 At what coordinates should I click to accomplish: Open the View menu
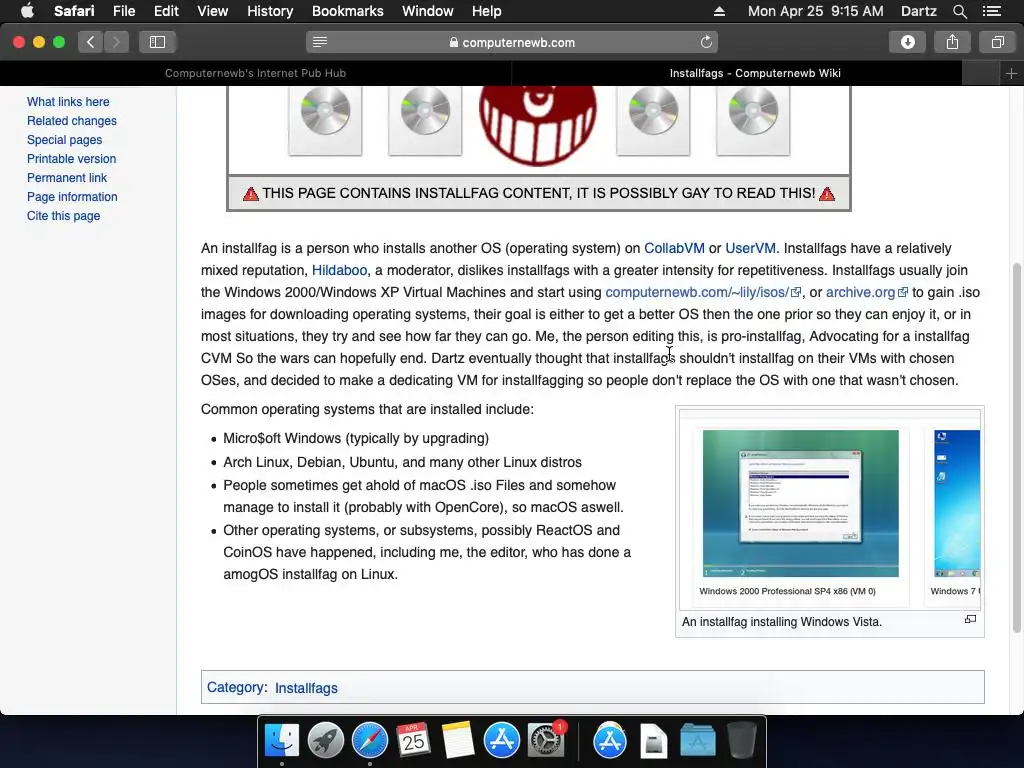tap(213, 11)
